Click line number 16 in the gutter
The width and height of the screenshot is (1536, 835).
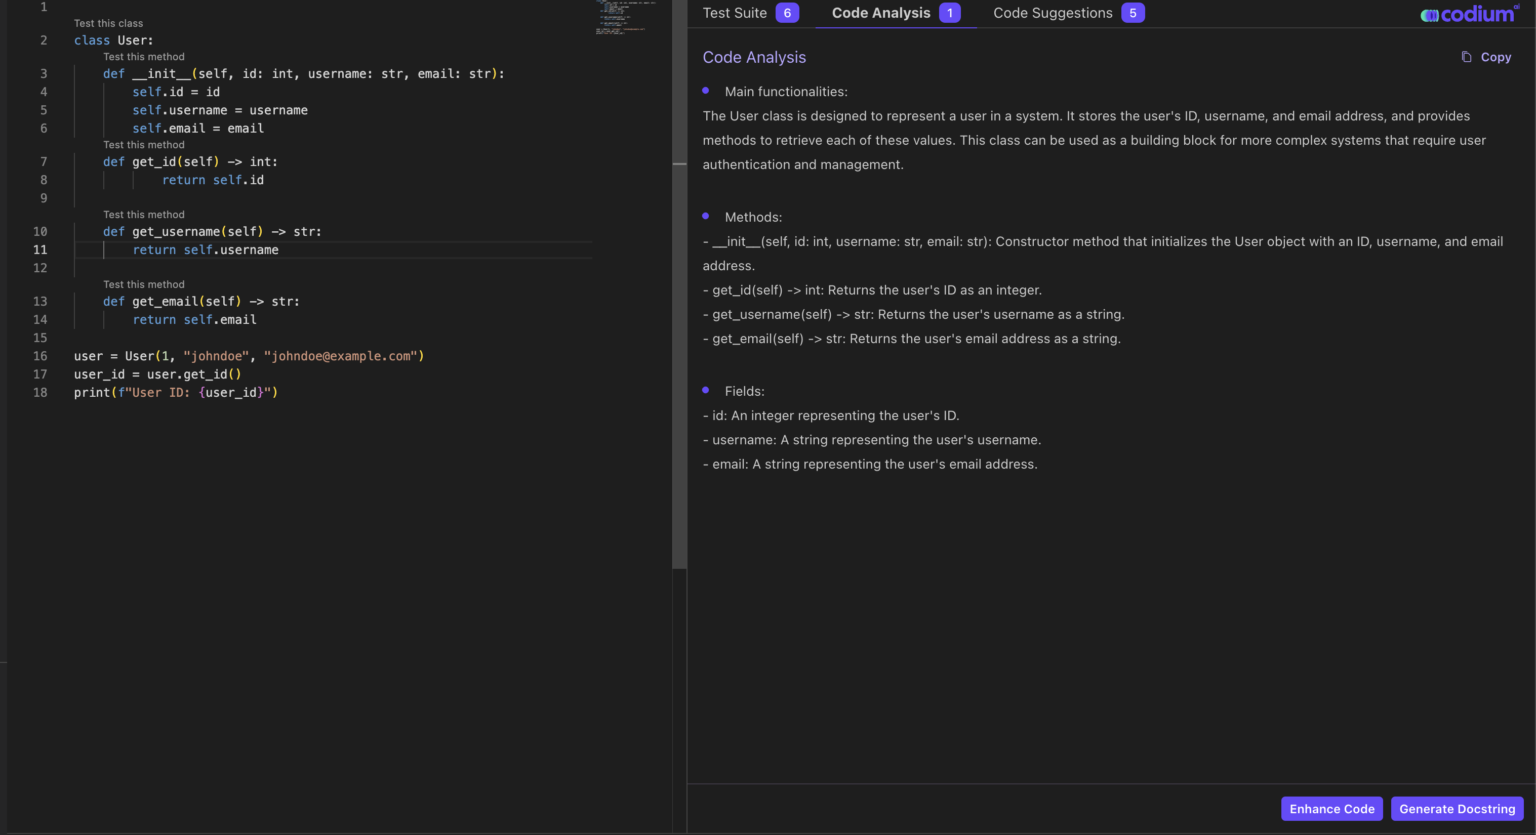tap(40, 356)
